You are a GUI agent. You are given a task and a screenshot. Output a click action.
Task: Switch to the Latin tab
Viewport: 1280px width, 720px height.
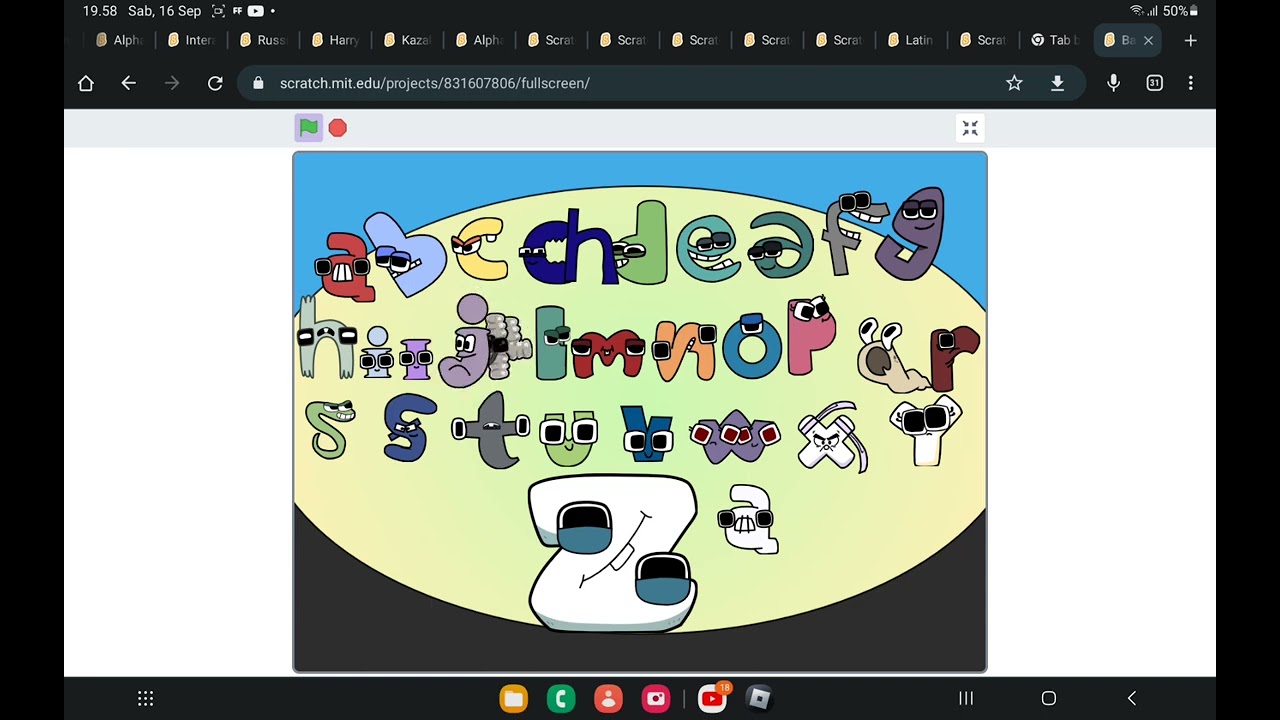click(912, 40)
